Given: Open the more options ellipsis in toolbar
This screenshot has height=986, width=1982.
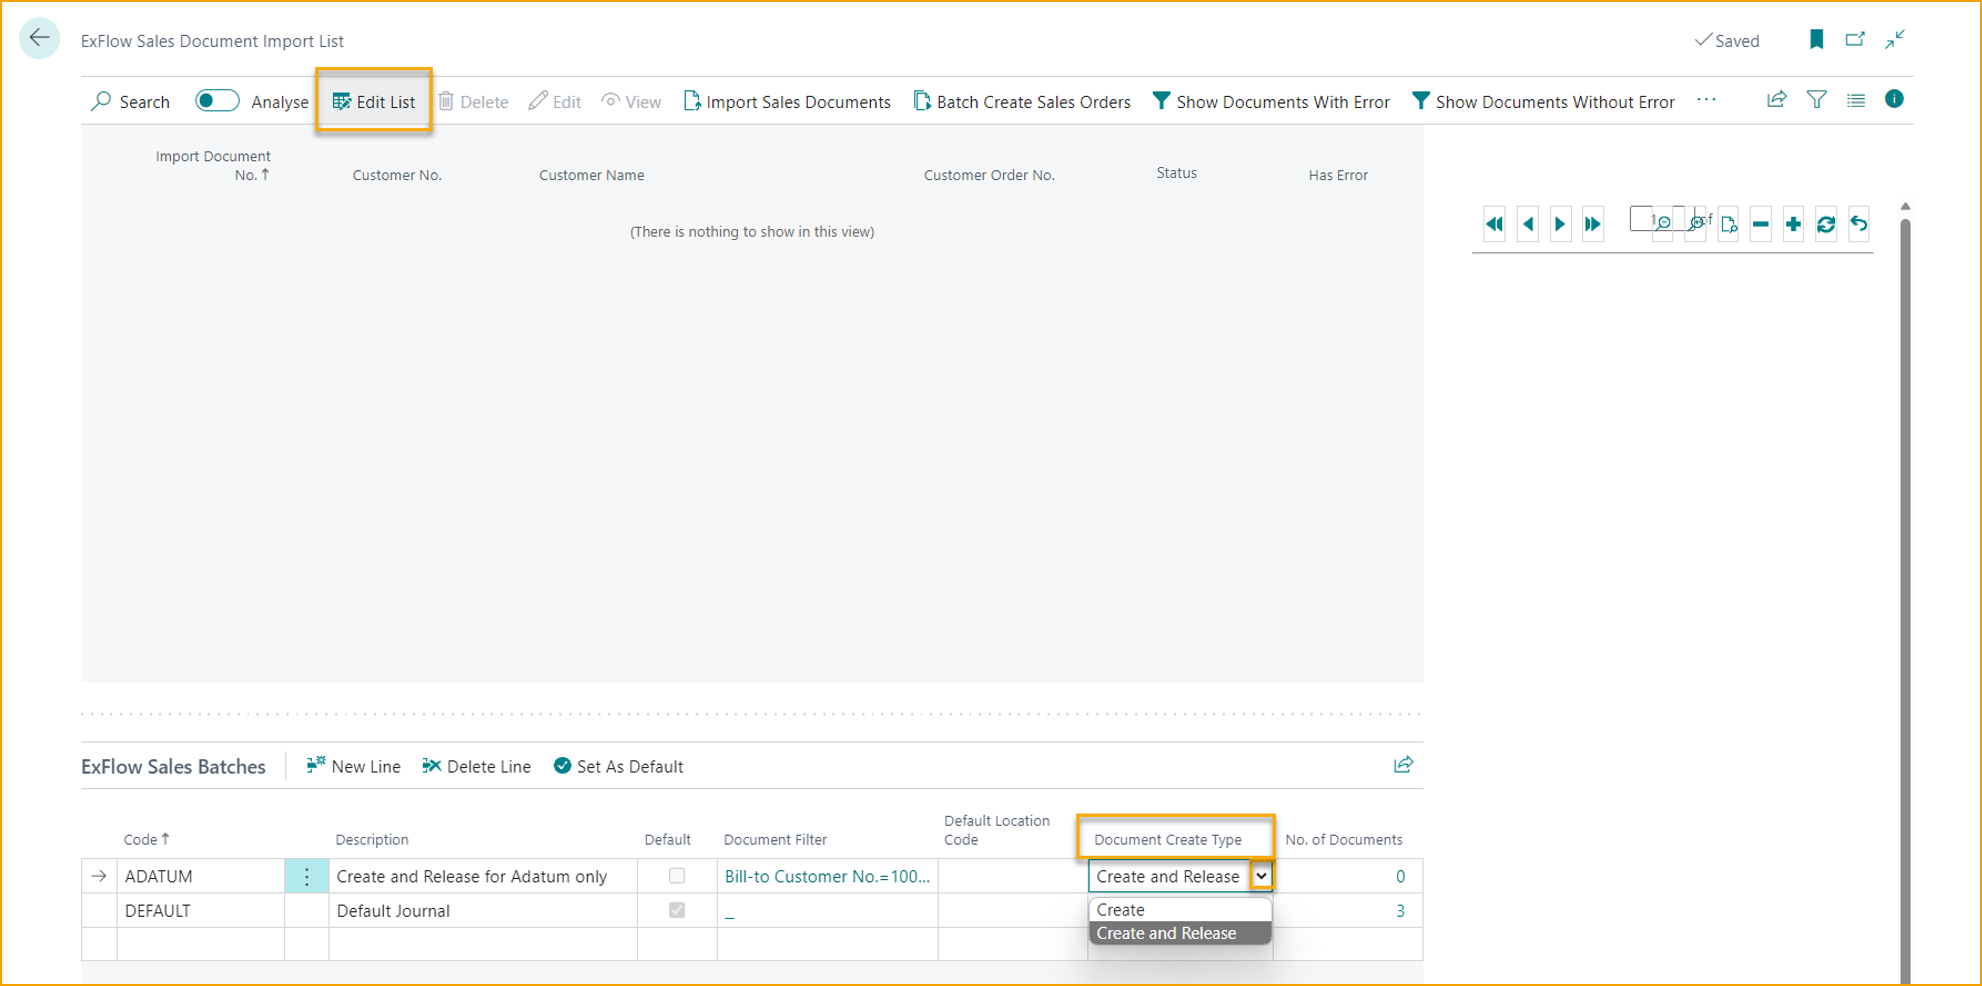Looking at the screenshot, I should pos(1706,100).
